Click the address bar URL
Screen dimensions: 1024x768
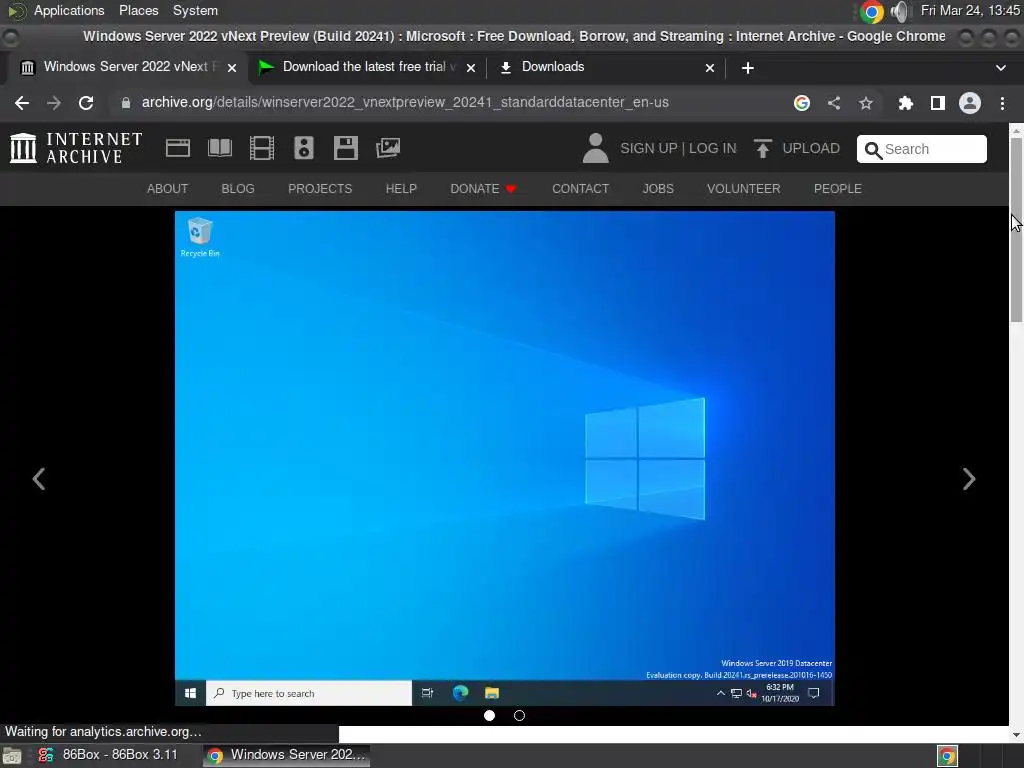405,103
